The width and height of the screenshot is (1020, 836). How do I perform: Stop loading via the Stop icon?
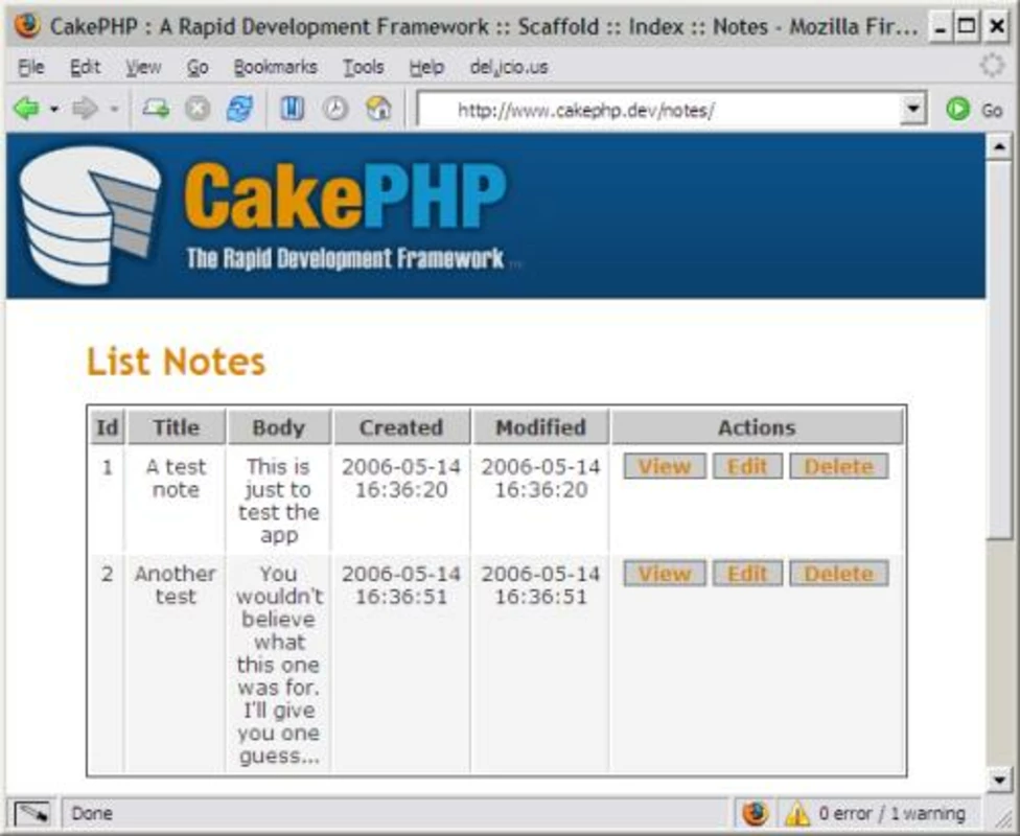point(197,107)
